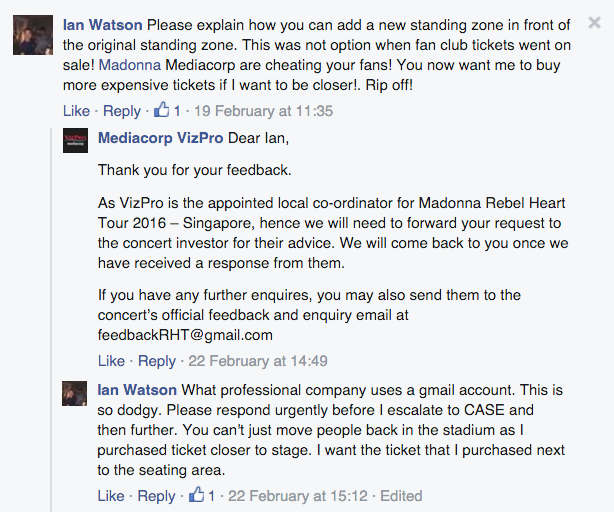Like the Mediacorp VizPro reply
Viewport: 614px width, 512px height.
(x=111, y=361)
